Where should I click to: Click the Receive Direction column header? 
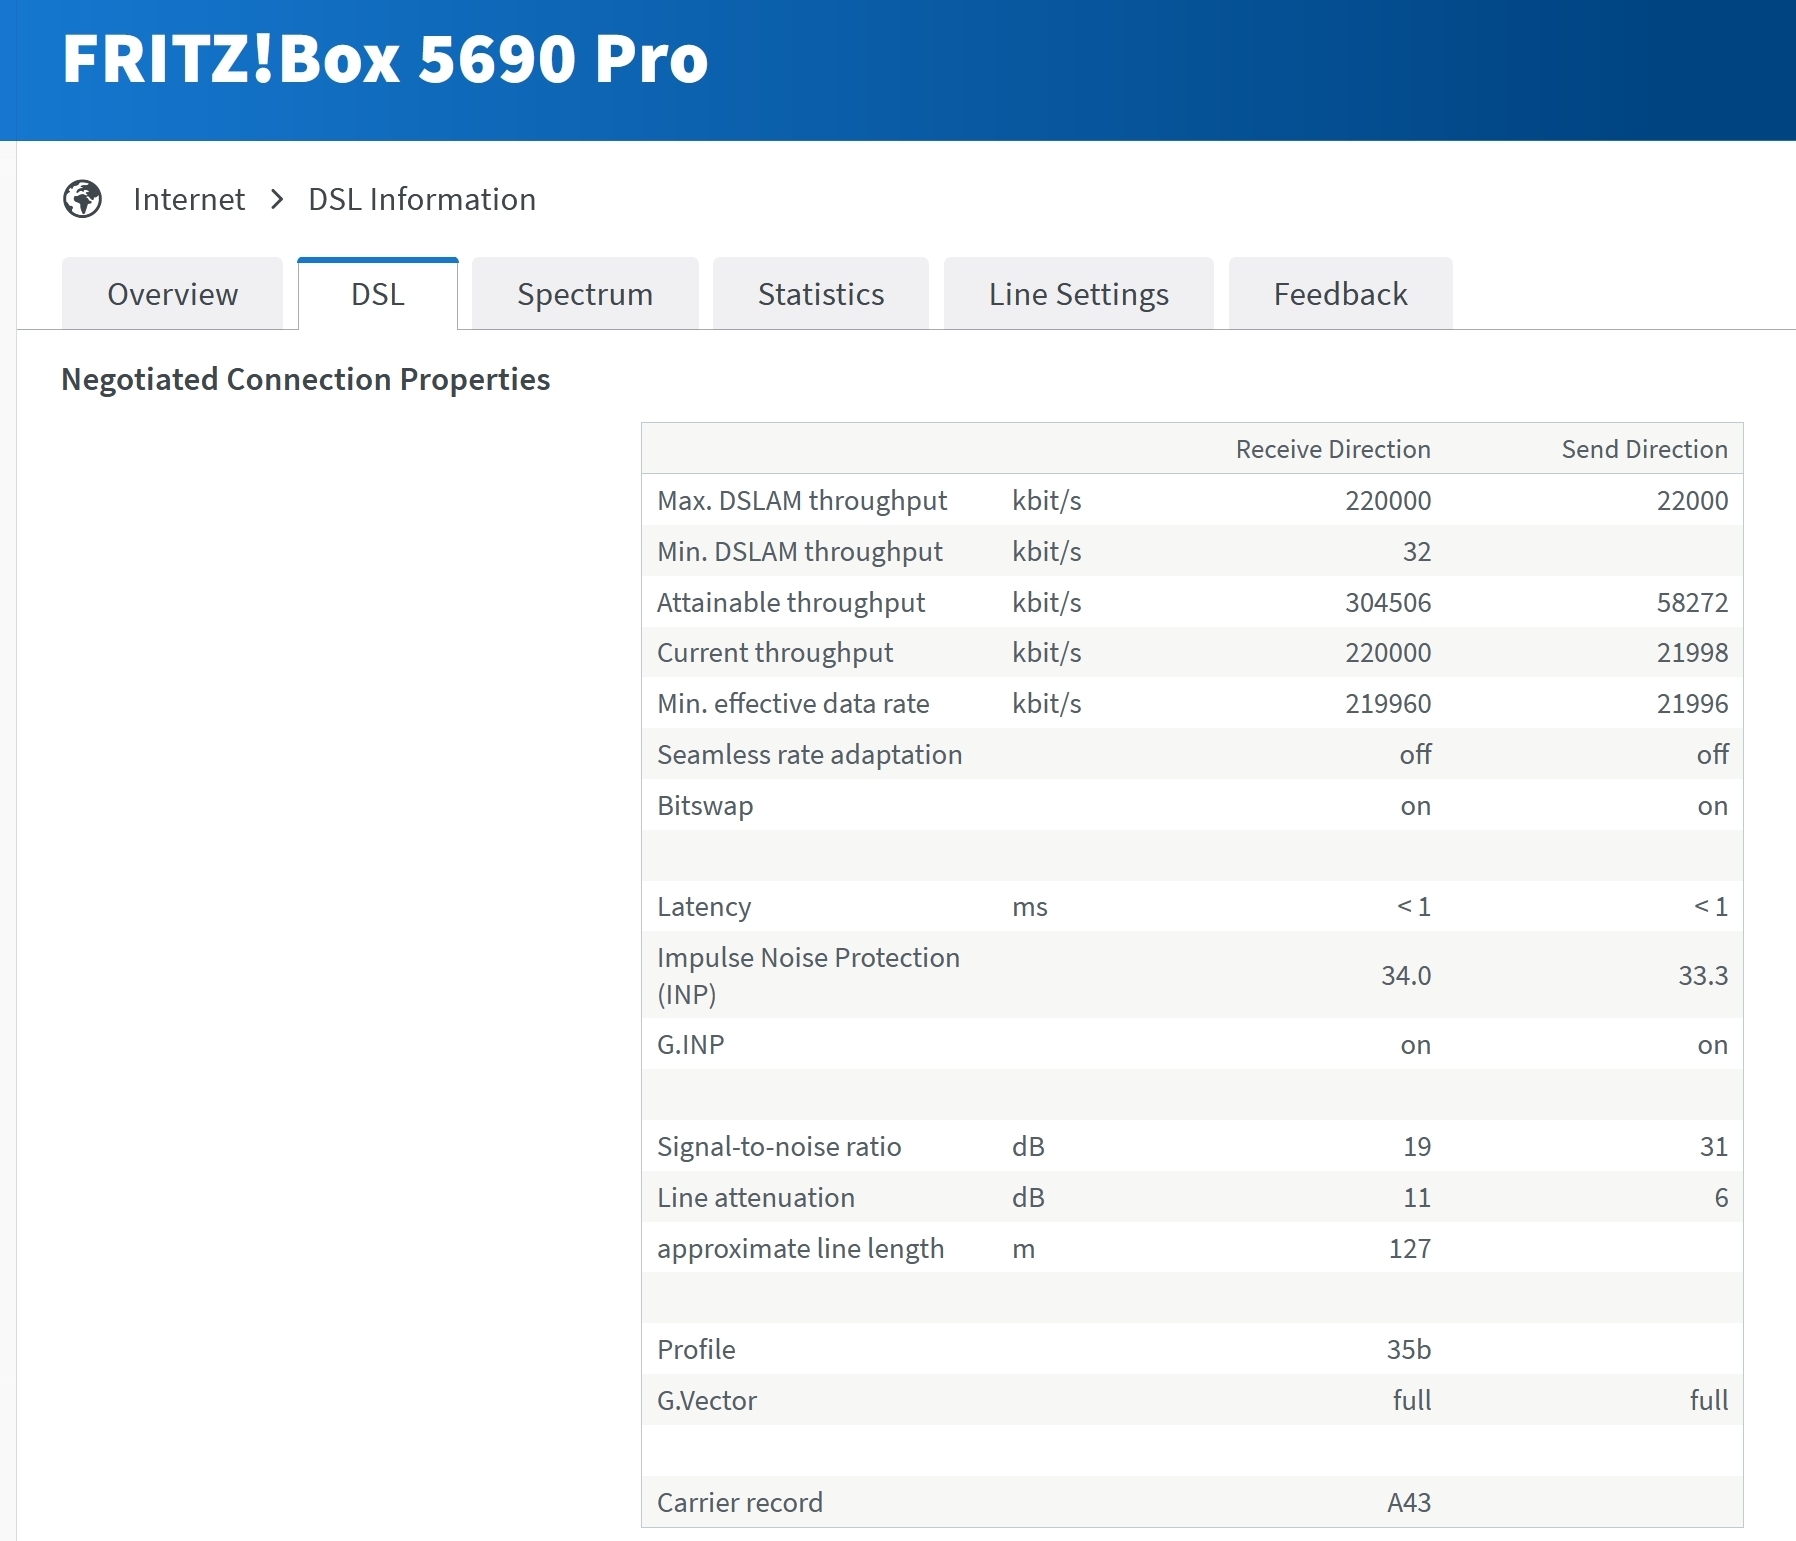1333,449
